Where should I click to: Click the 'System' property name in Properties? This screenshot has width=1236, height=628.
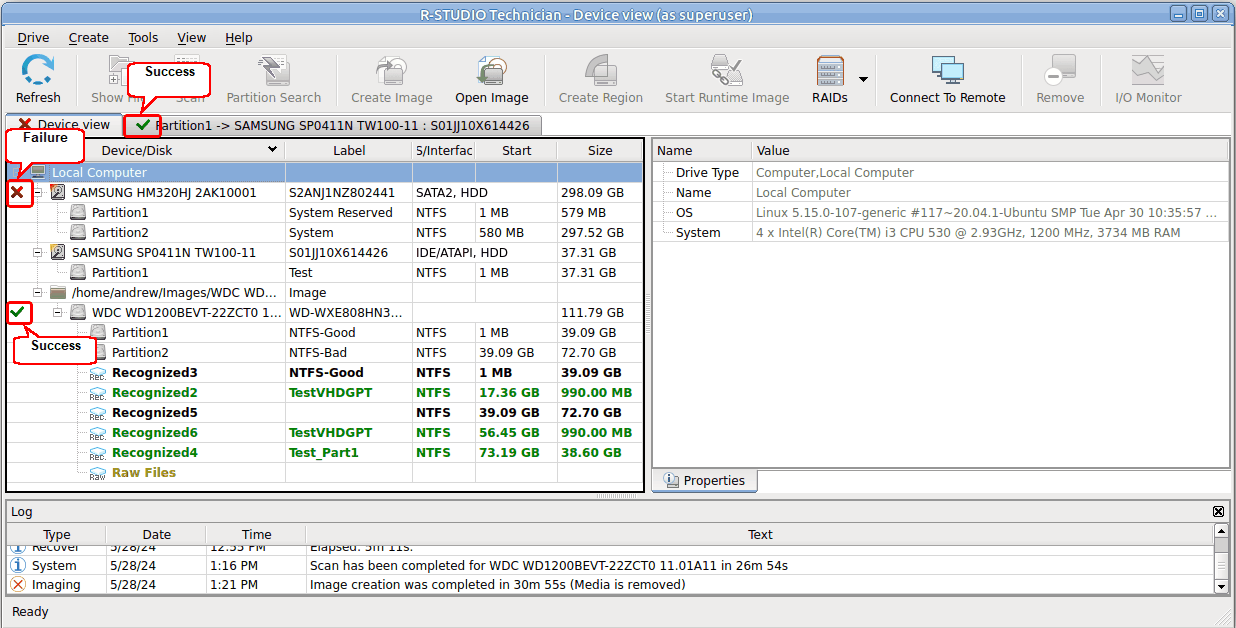(x=698, y=233)
